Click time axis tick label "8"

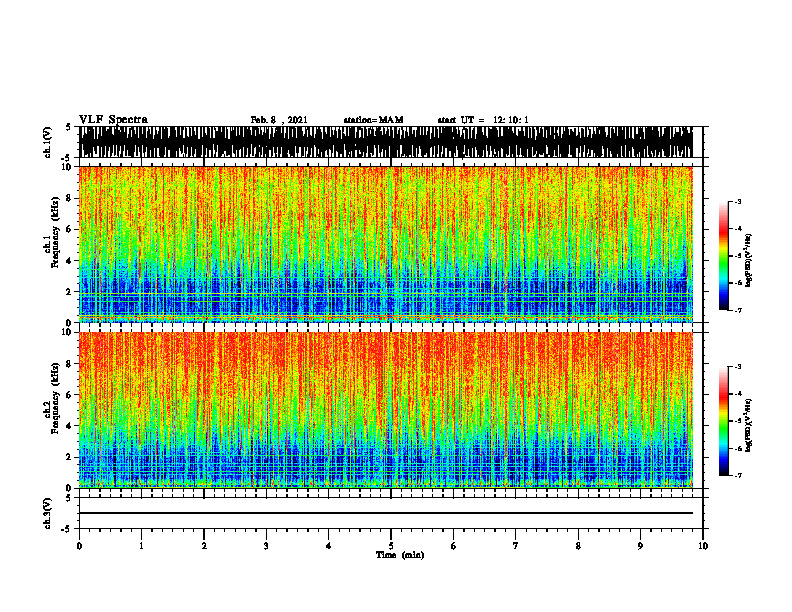(578, 546)
